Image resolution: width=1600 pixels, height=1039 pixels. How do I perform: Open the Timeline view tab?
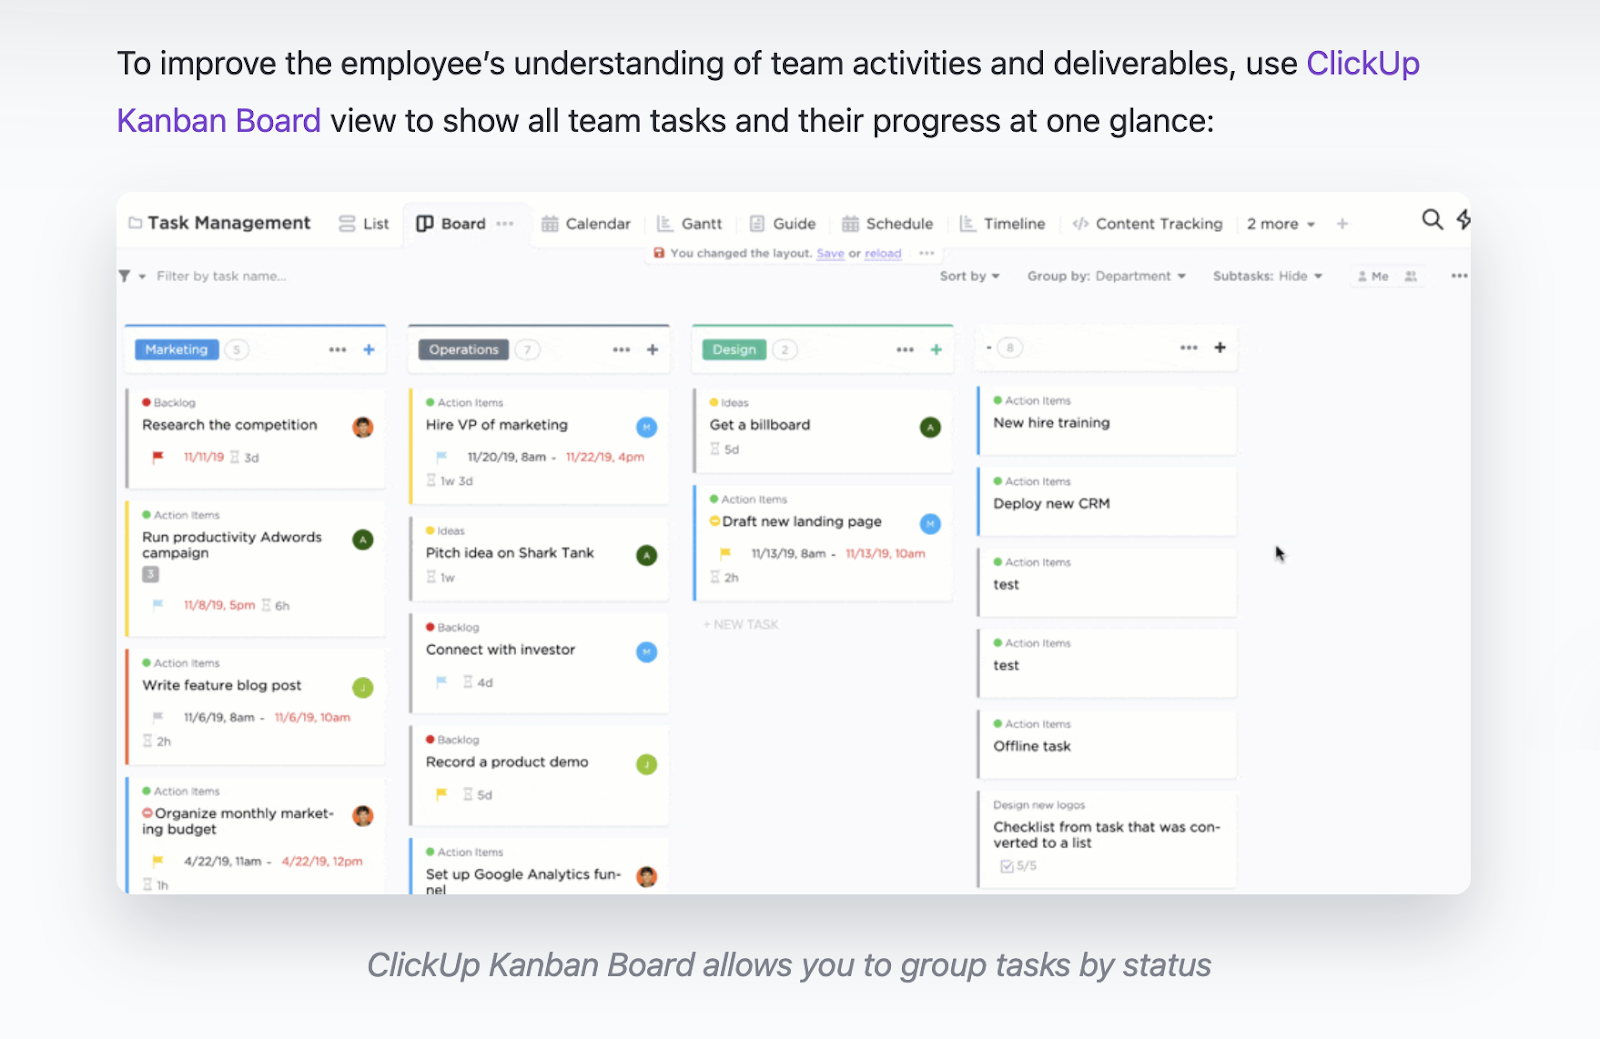pos(1003,224)
